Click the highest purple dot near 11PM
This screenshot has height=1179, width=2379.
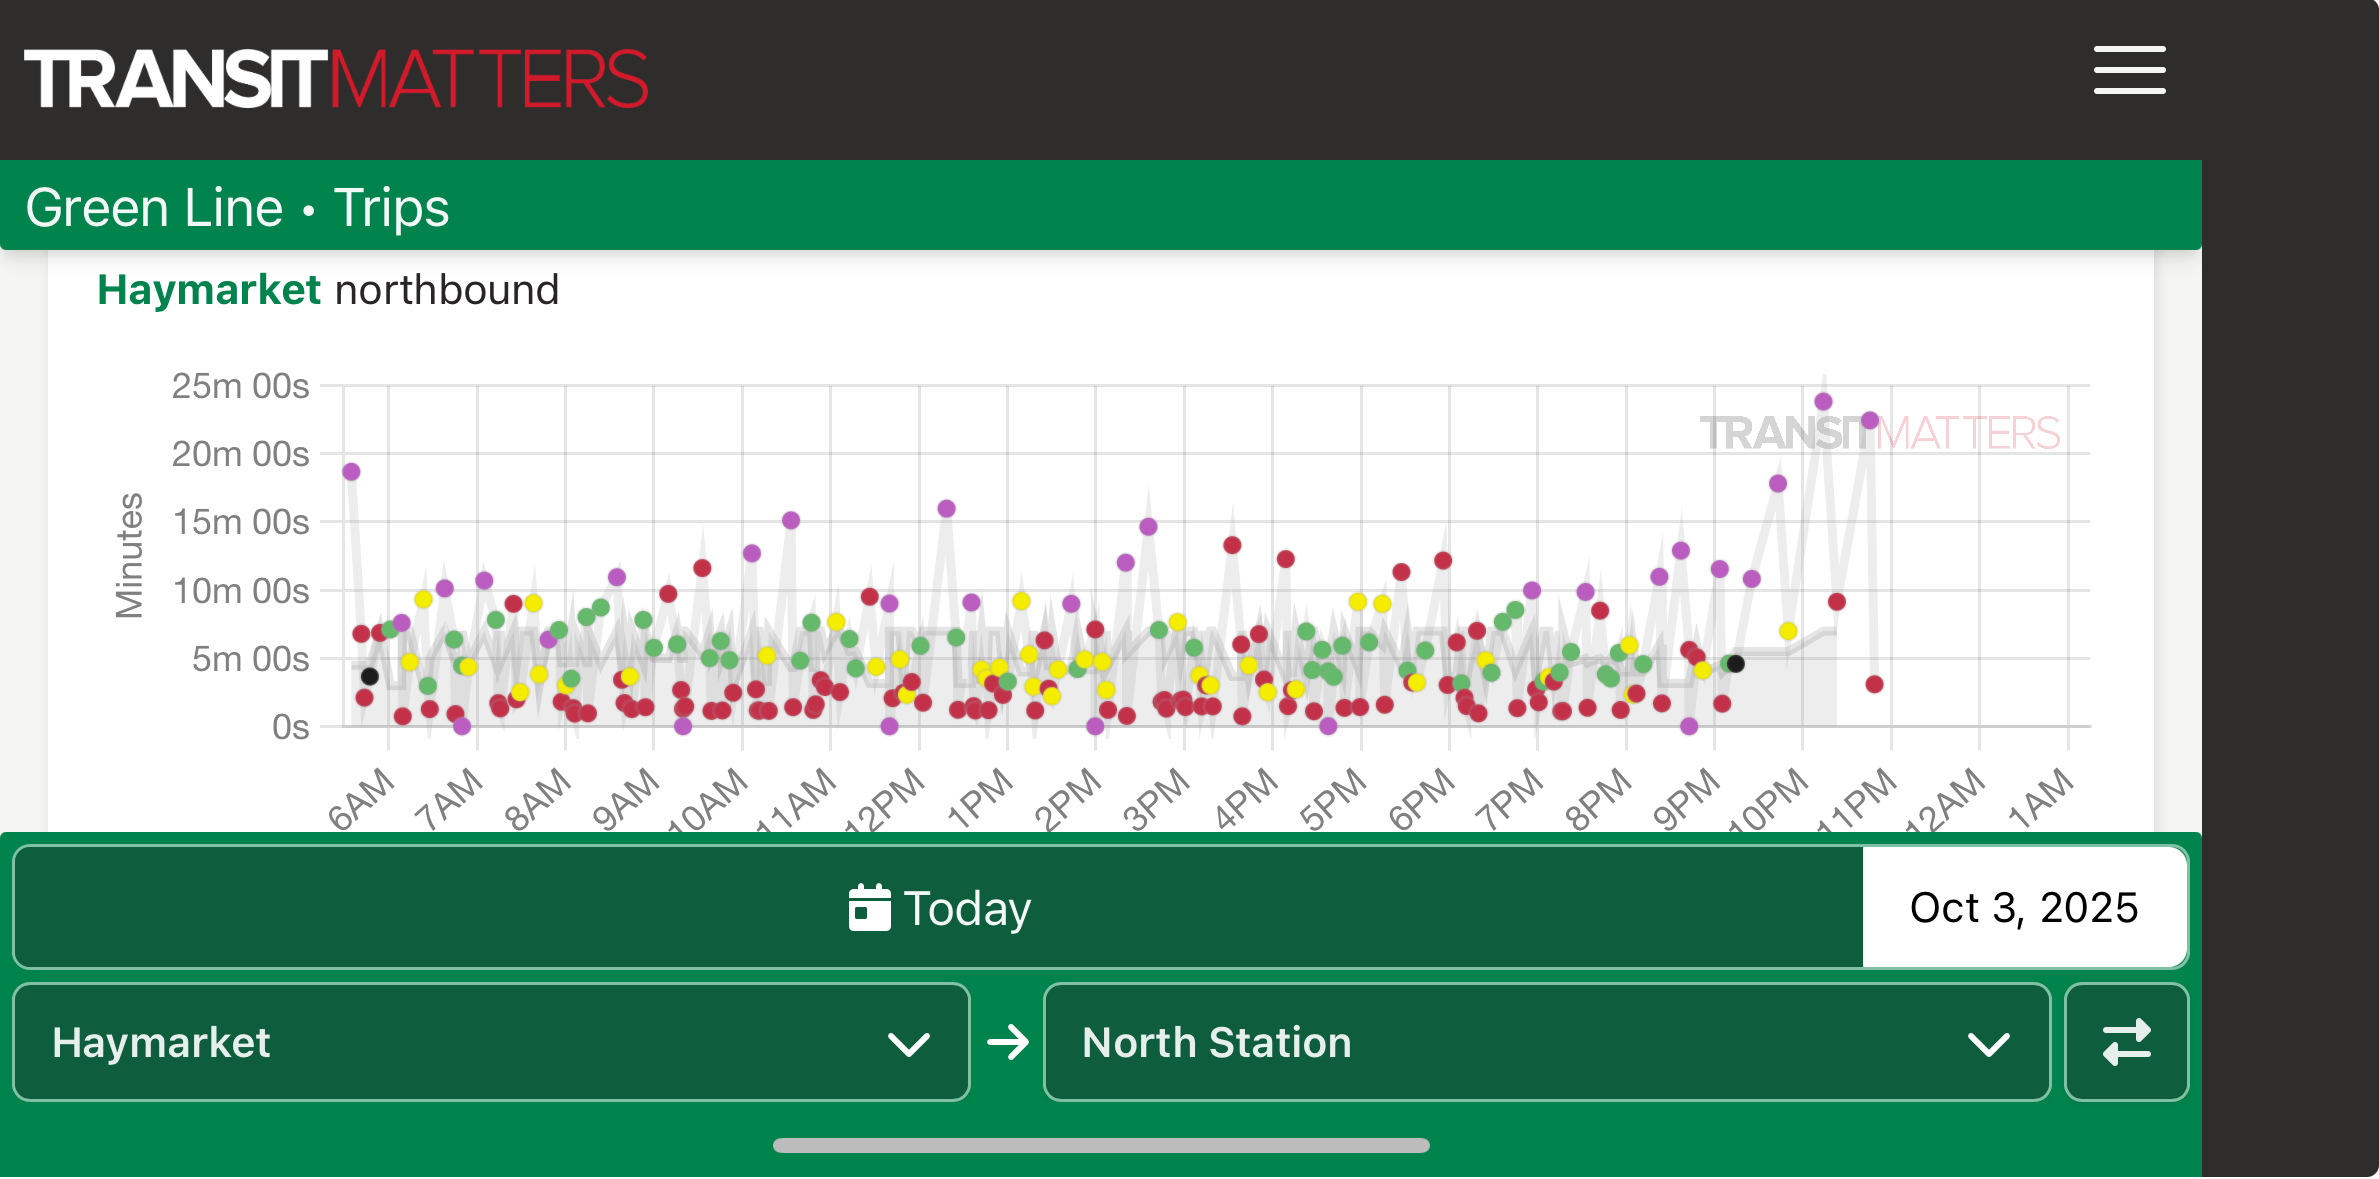[1823, 402]
